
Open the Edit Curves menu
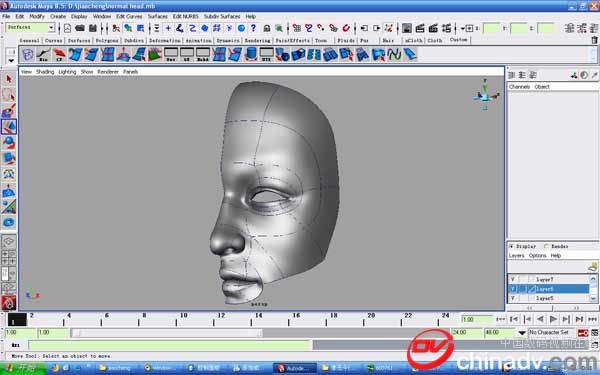pyautogui.click(x=129, y=16)
